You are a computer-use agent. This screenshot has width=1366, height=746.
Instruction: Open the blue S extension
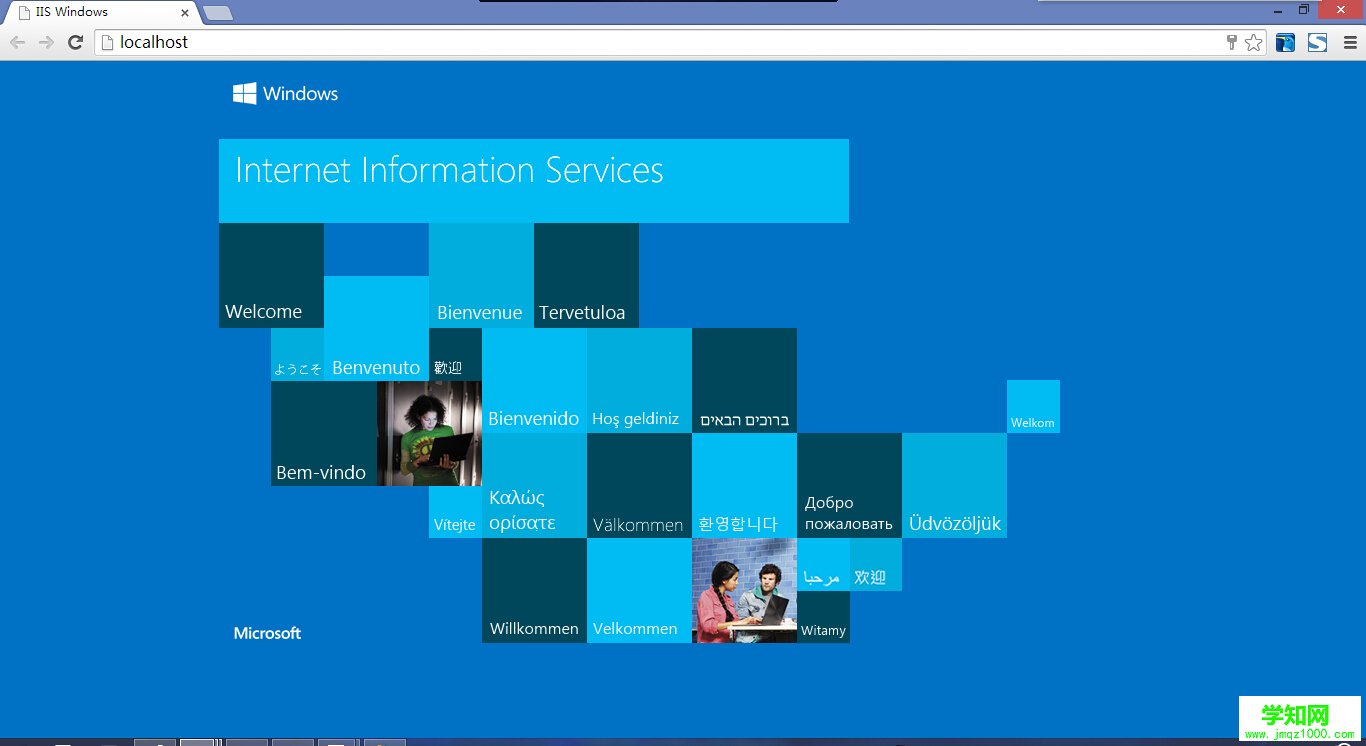1317,42
